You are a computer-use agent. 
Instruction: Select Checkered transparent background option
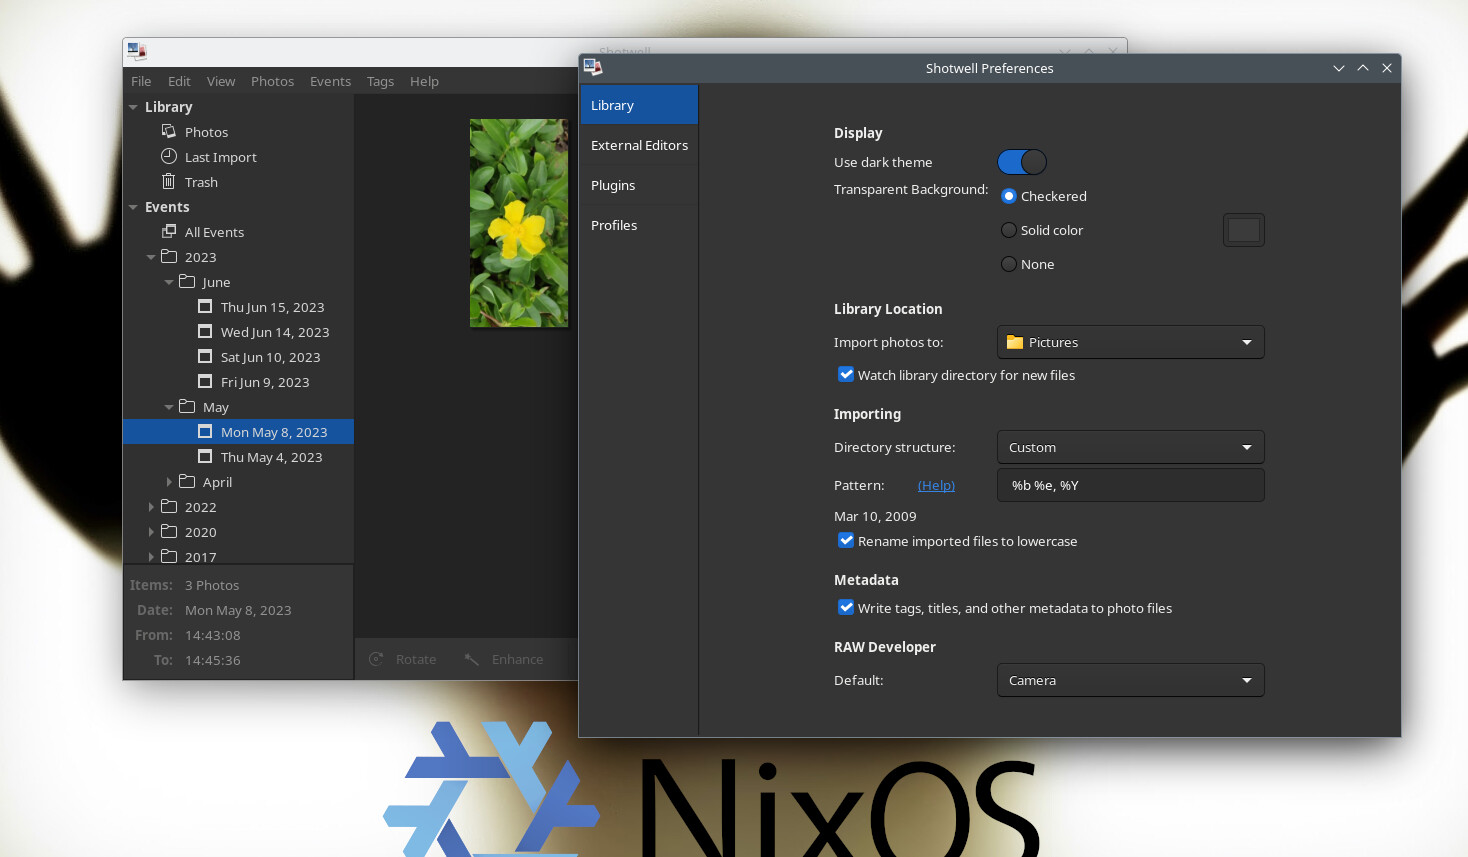click(1009, 196)
